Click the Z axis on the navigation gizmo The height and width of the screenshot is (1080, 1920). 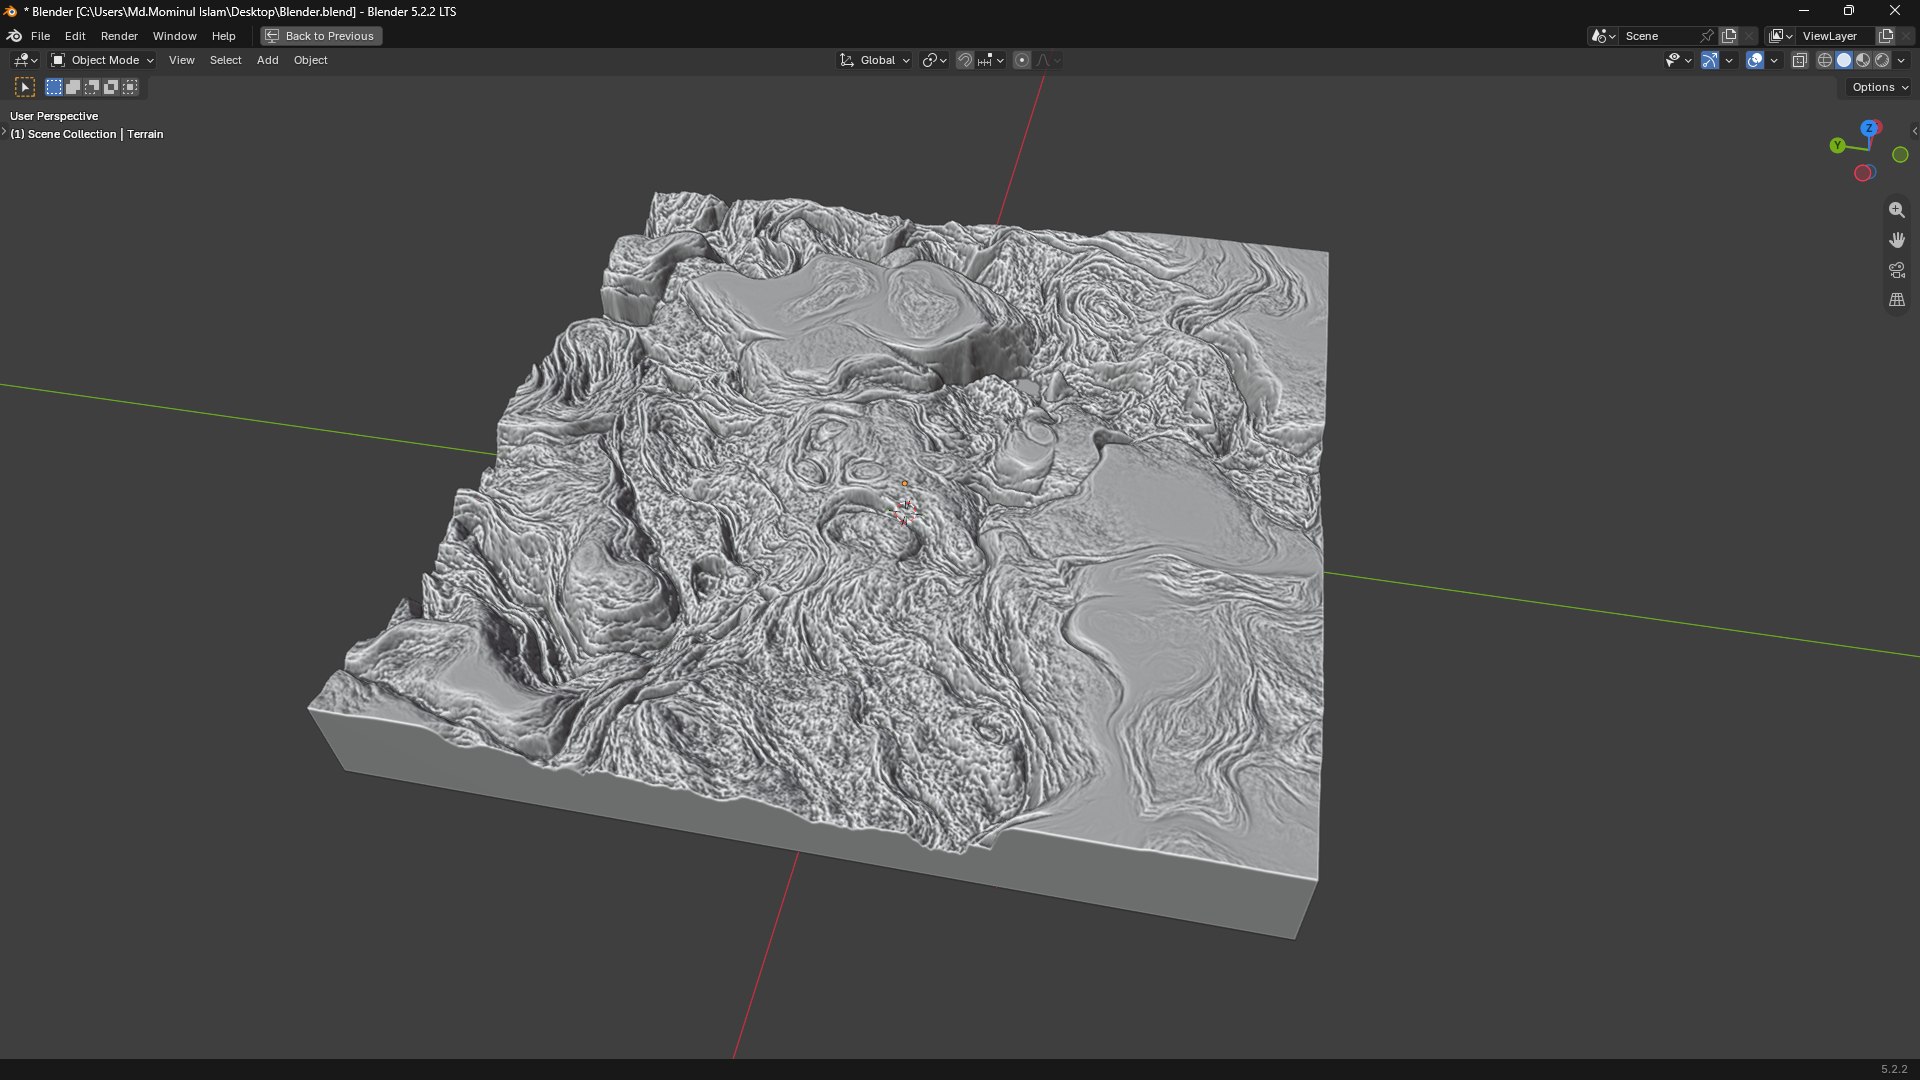tap(1869, 129)
